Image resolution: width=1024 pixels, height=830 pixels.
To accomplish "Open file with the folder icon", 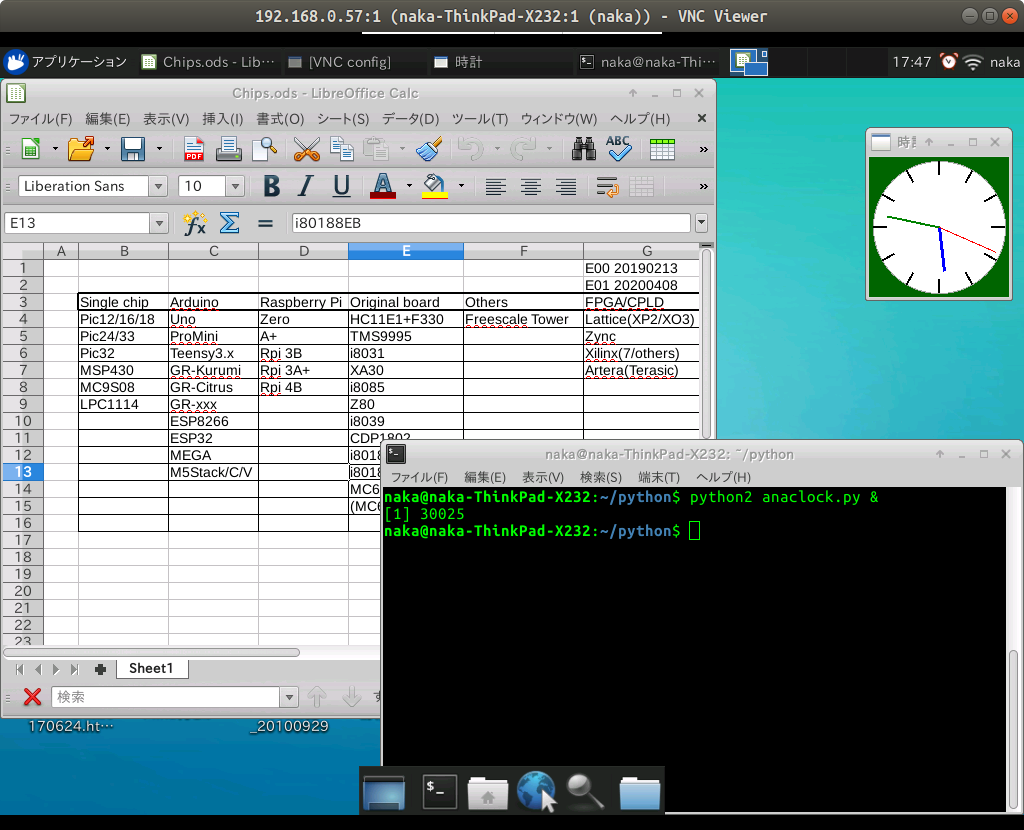I will pos(81,149).
